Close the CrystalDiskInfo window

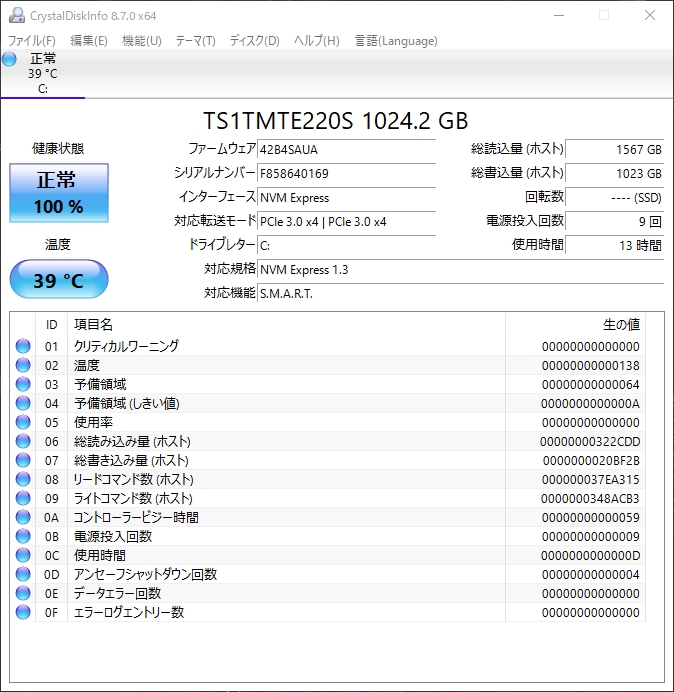[x=650, y=15]
